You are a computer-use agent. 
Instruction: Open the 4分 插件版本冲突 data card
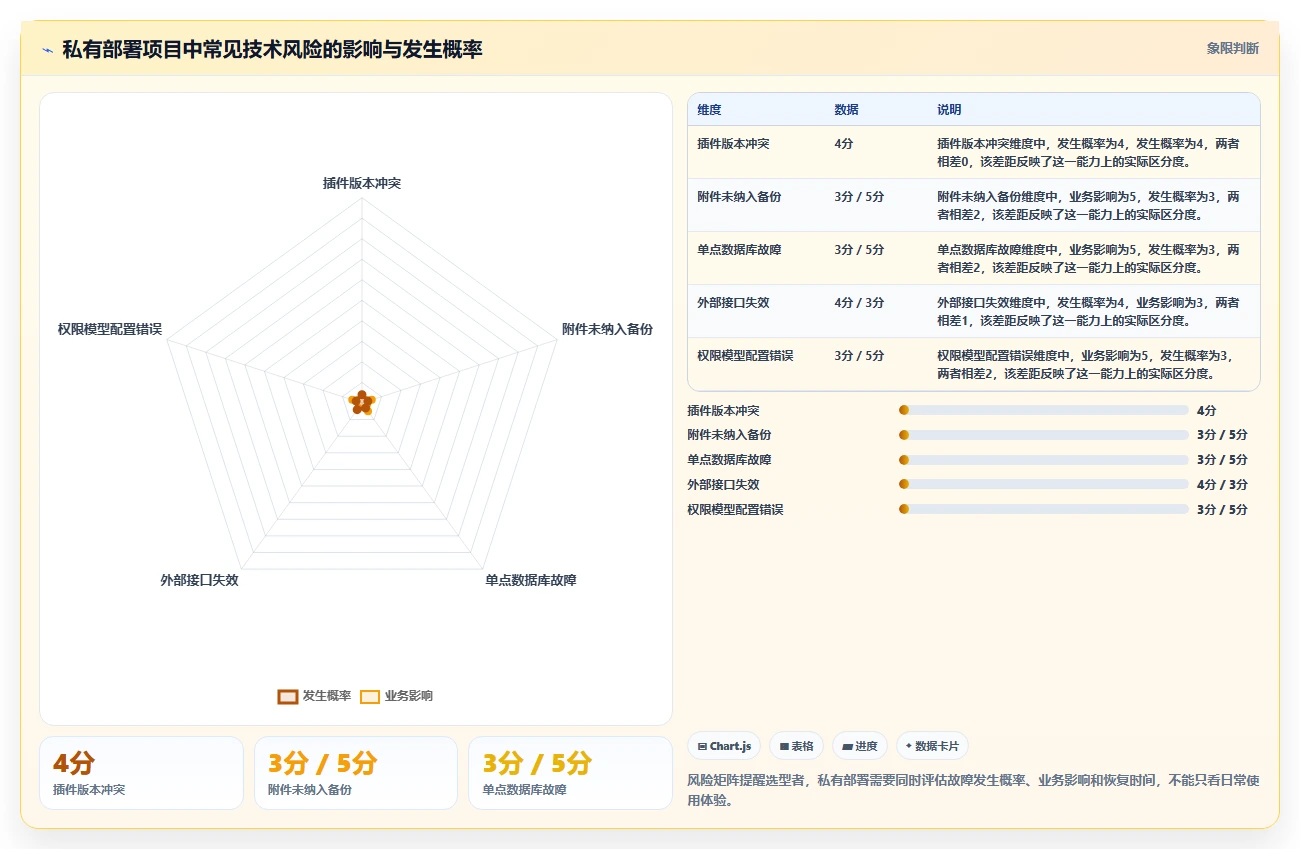(x=141, y=773)
